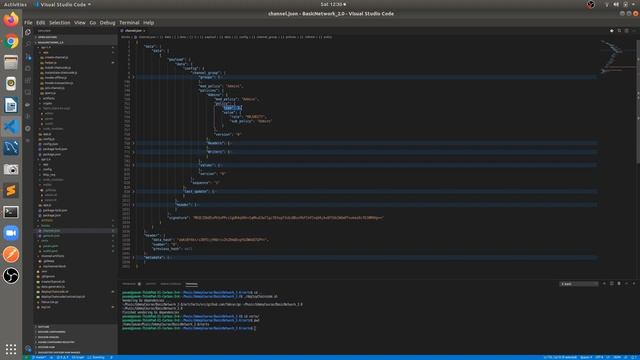Screen dimensions: 640x360
Task: Launch Postman from the dock
Action: click(11, 254)
